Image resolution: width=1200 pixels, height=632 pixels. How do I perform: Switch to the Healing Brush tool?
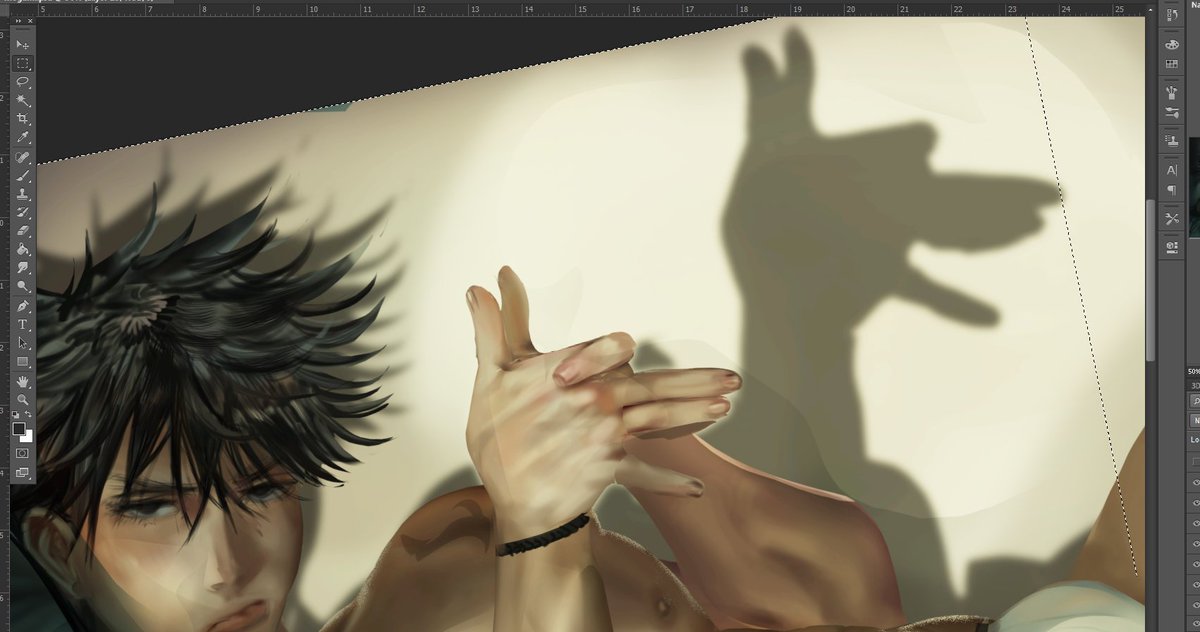coord(23,158)
